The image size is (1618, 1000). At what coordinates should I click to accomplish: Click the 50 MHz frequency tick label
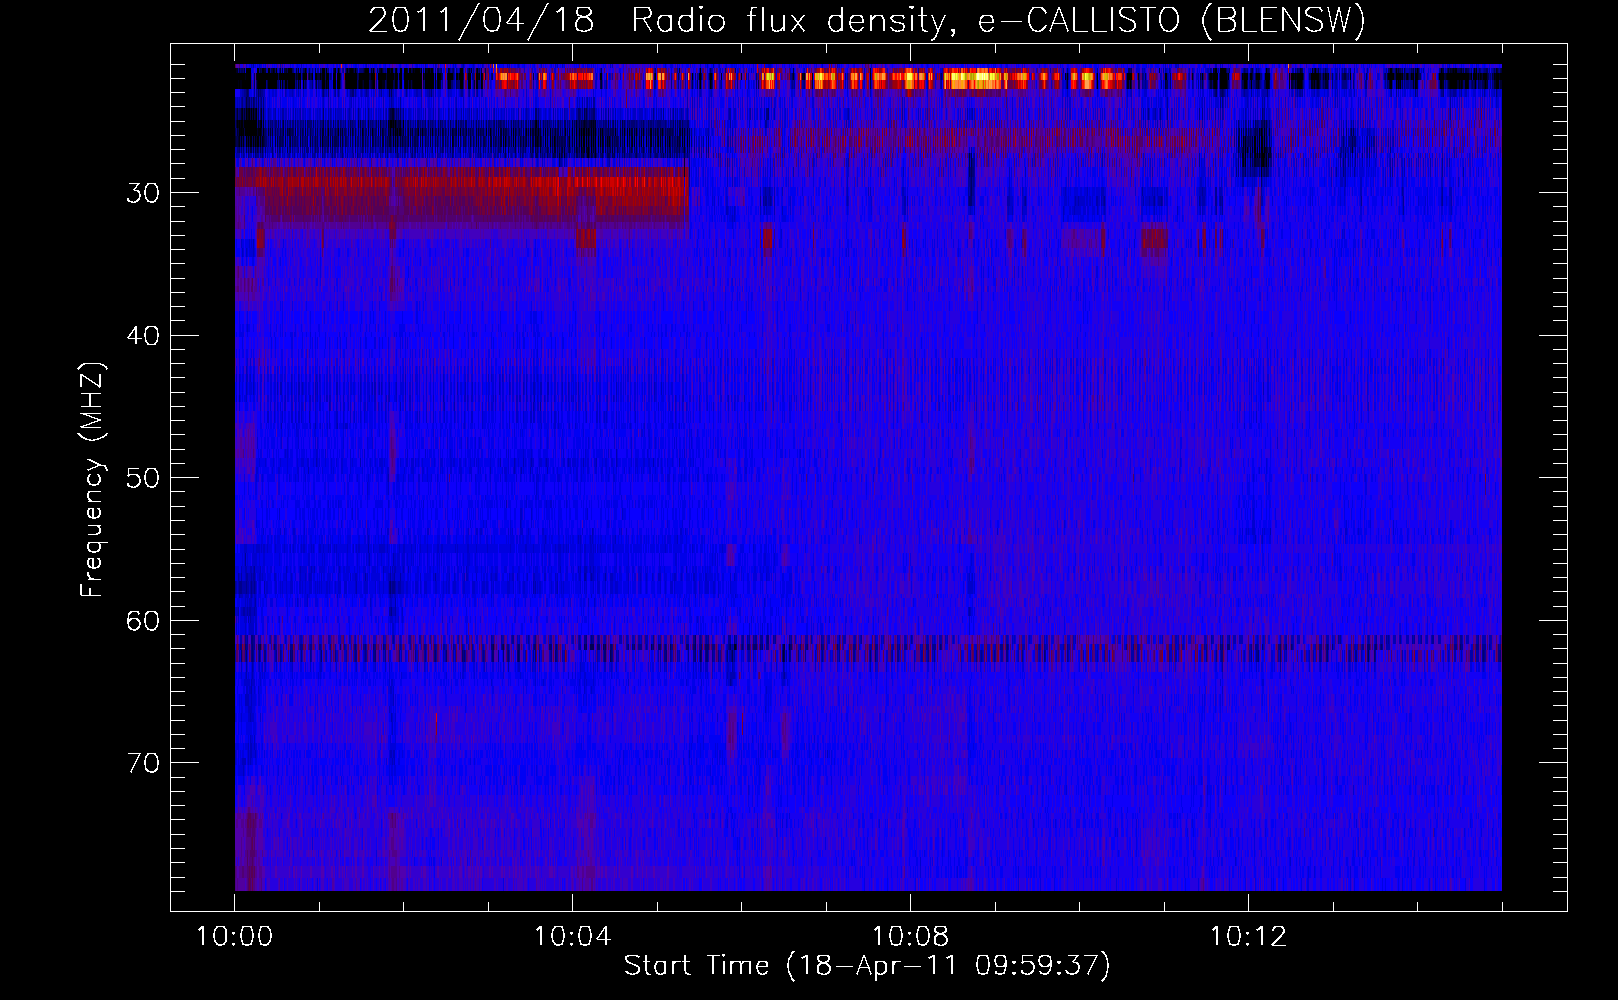pos(143,478)
